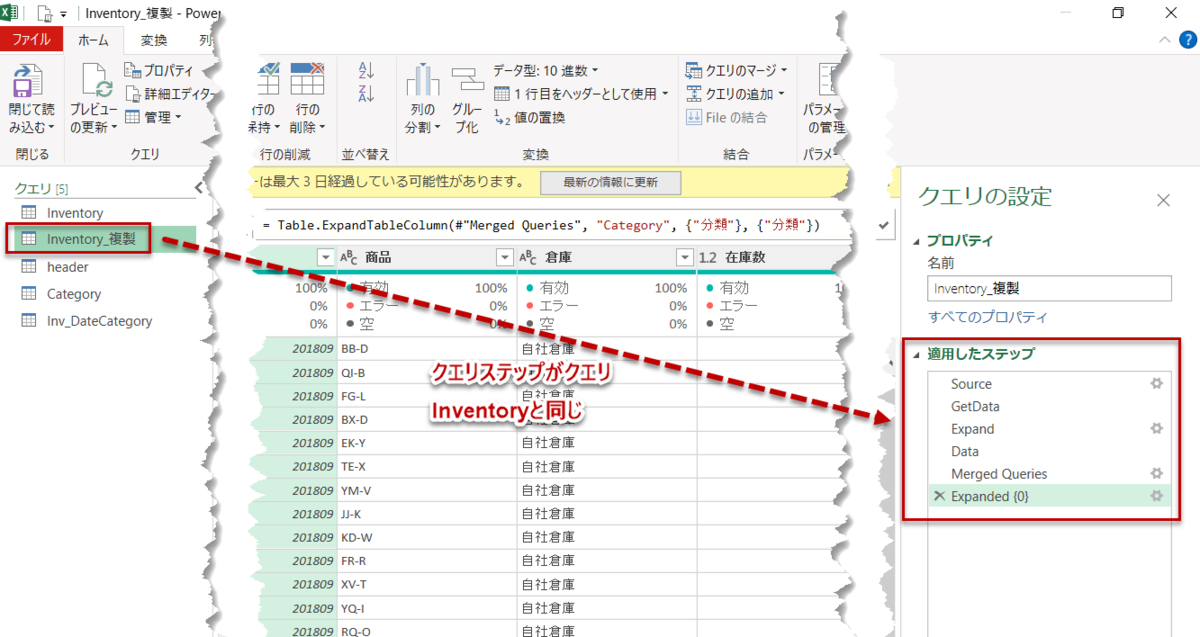Open すべてのプロパティ link
The width and height of the screenshot is (1200, 637).
[x=988, y=317]
